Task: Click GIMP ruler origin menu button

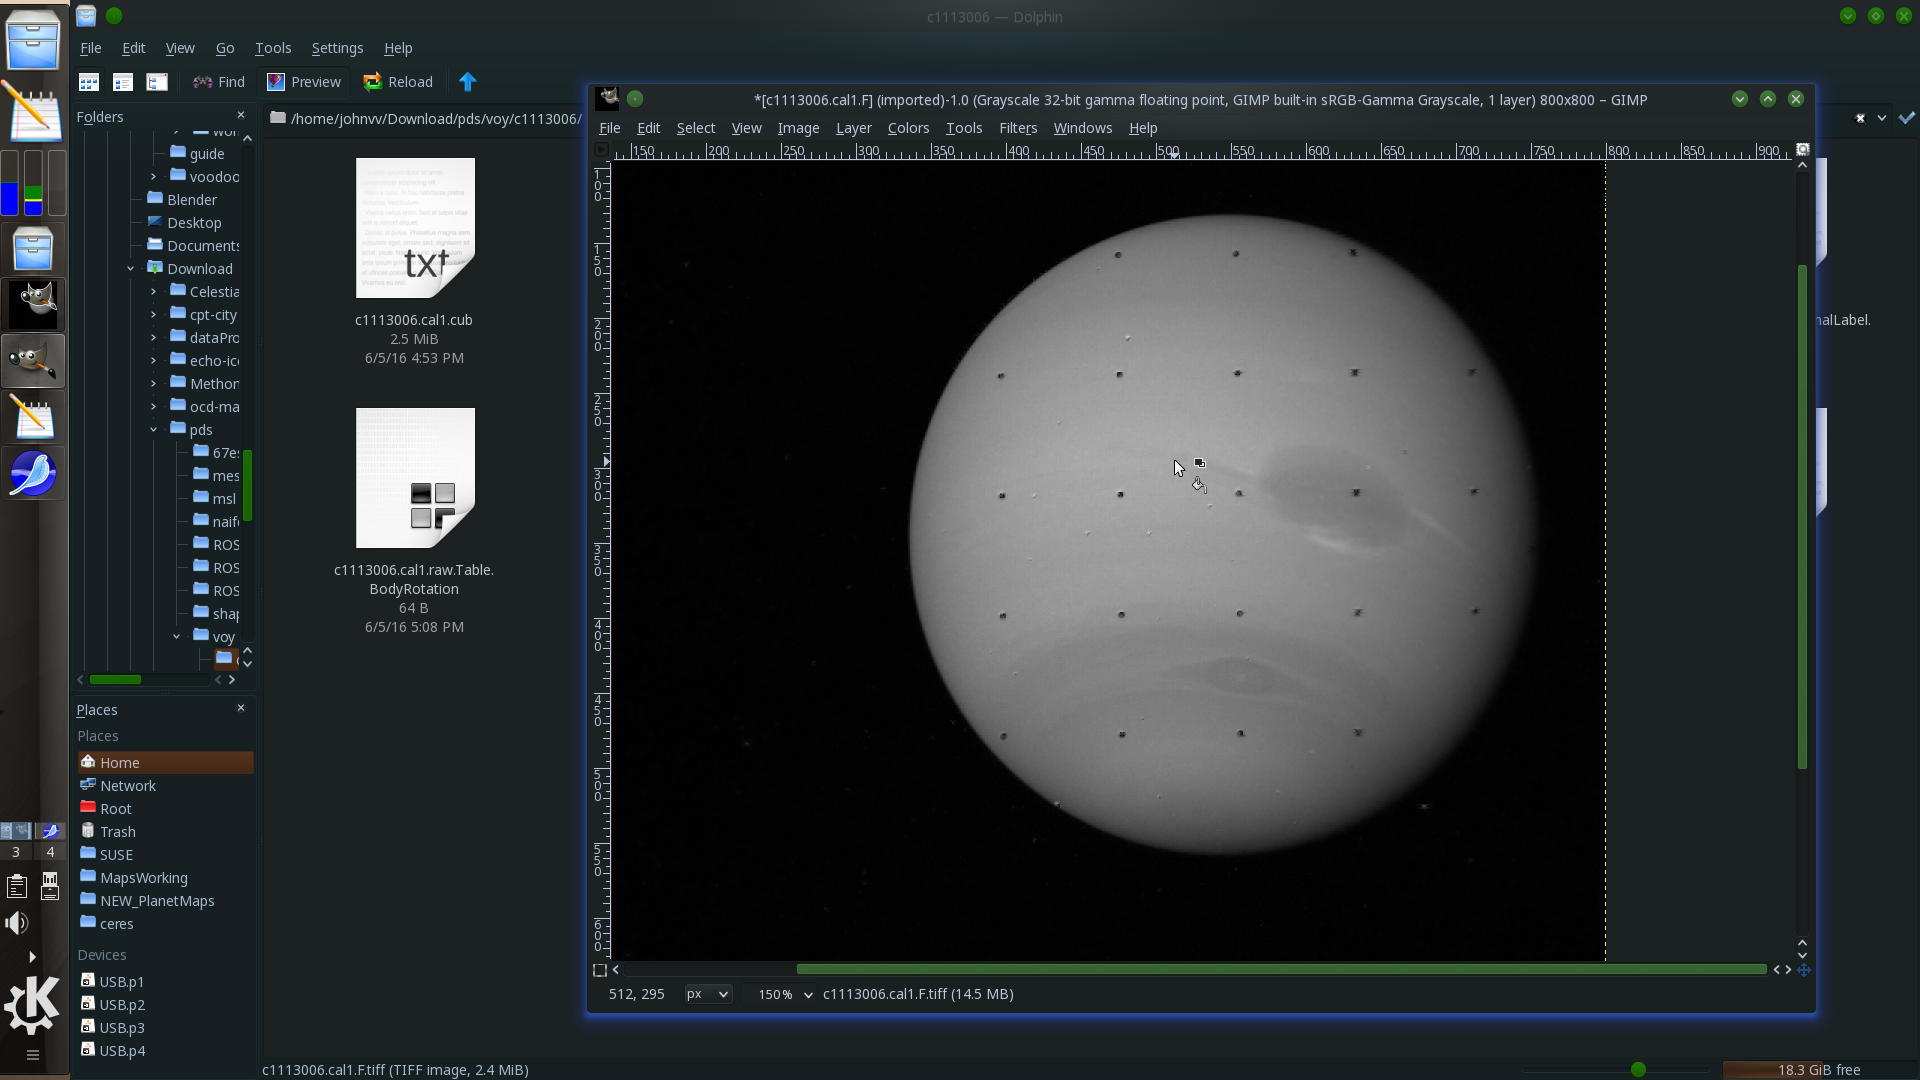Action: (x=600, y=150)
